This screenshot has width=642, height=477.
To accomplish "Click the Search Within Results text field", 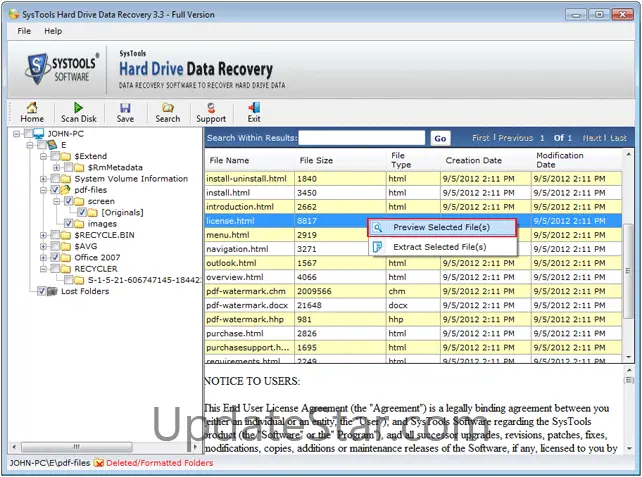I will [x=362, y=138].
